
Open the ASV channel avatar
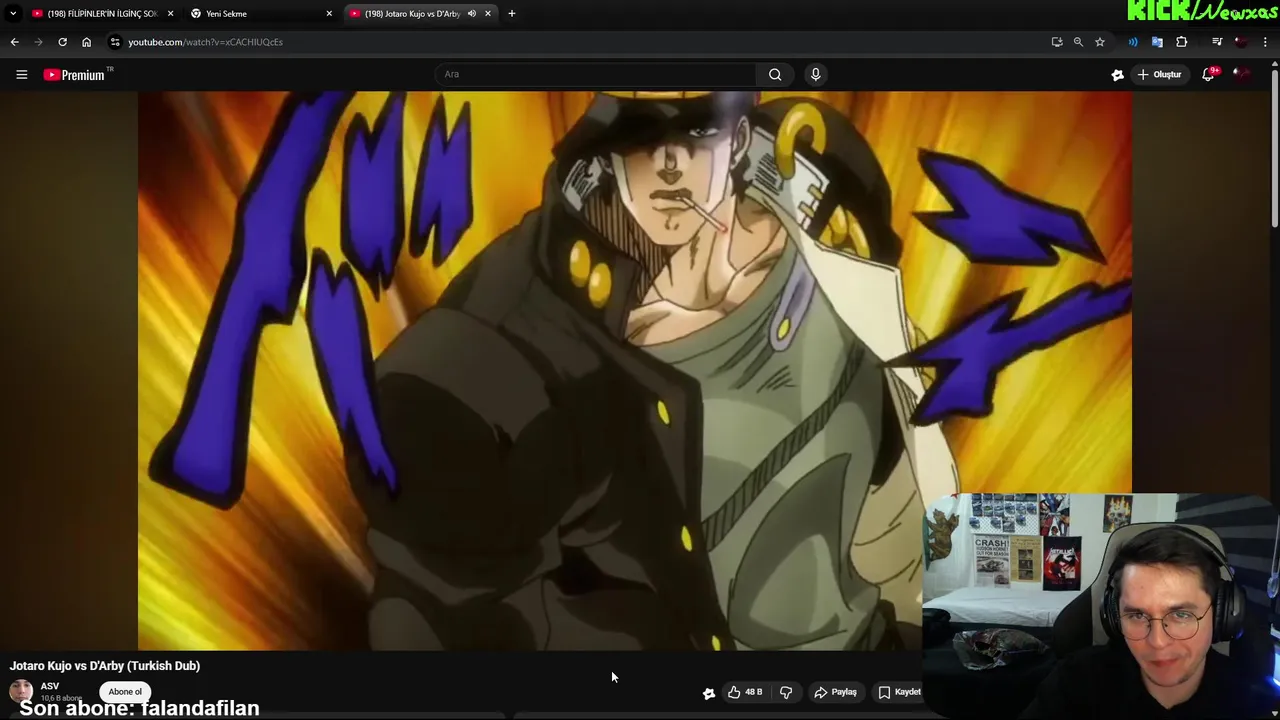(20, 691)
